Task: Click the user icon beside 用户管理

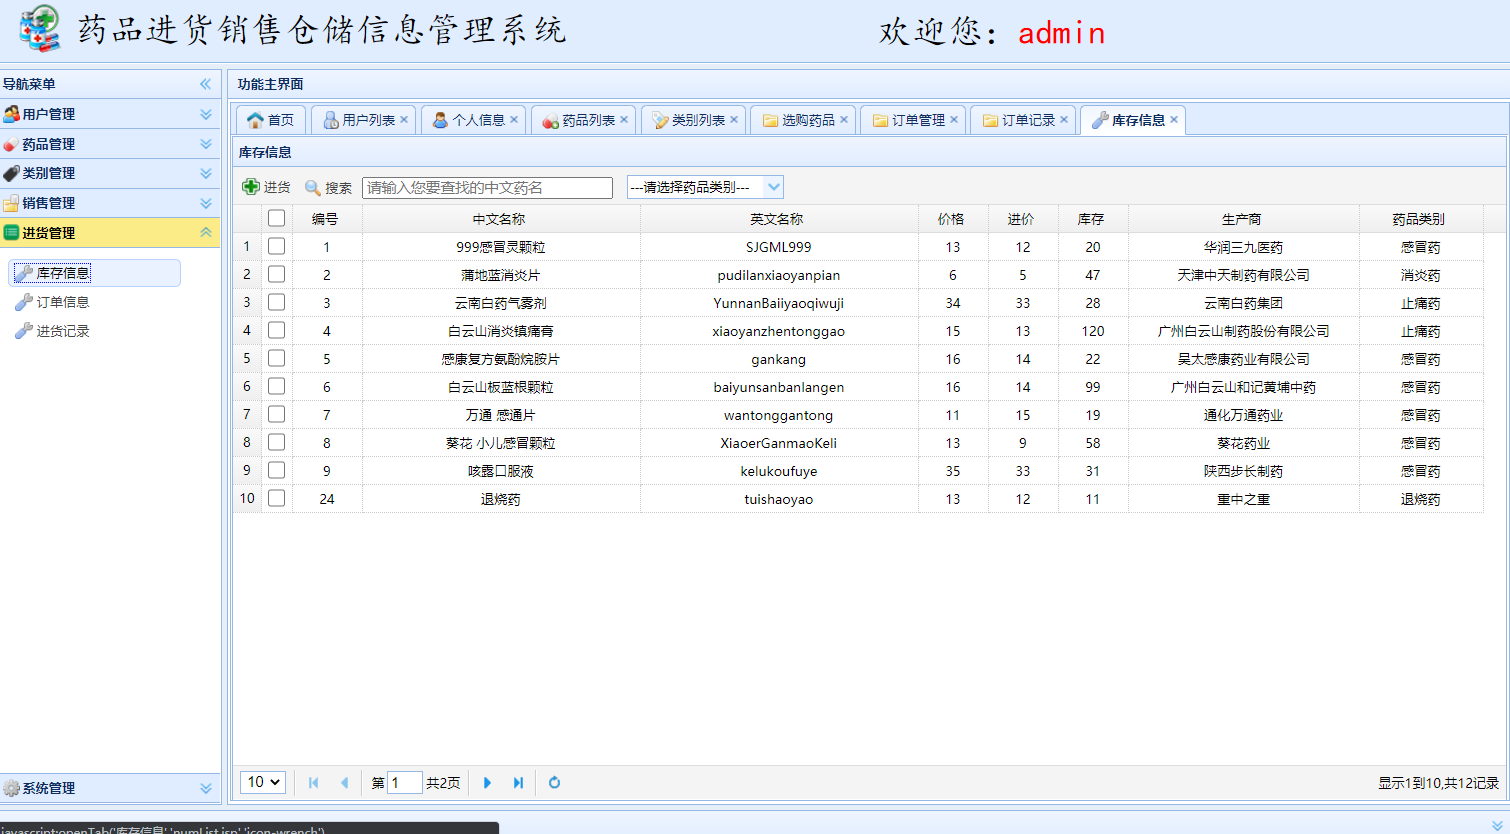Action: tap(14, 113)
